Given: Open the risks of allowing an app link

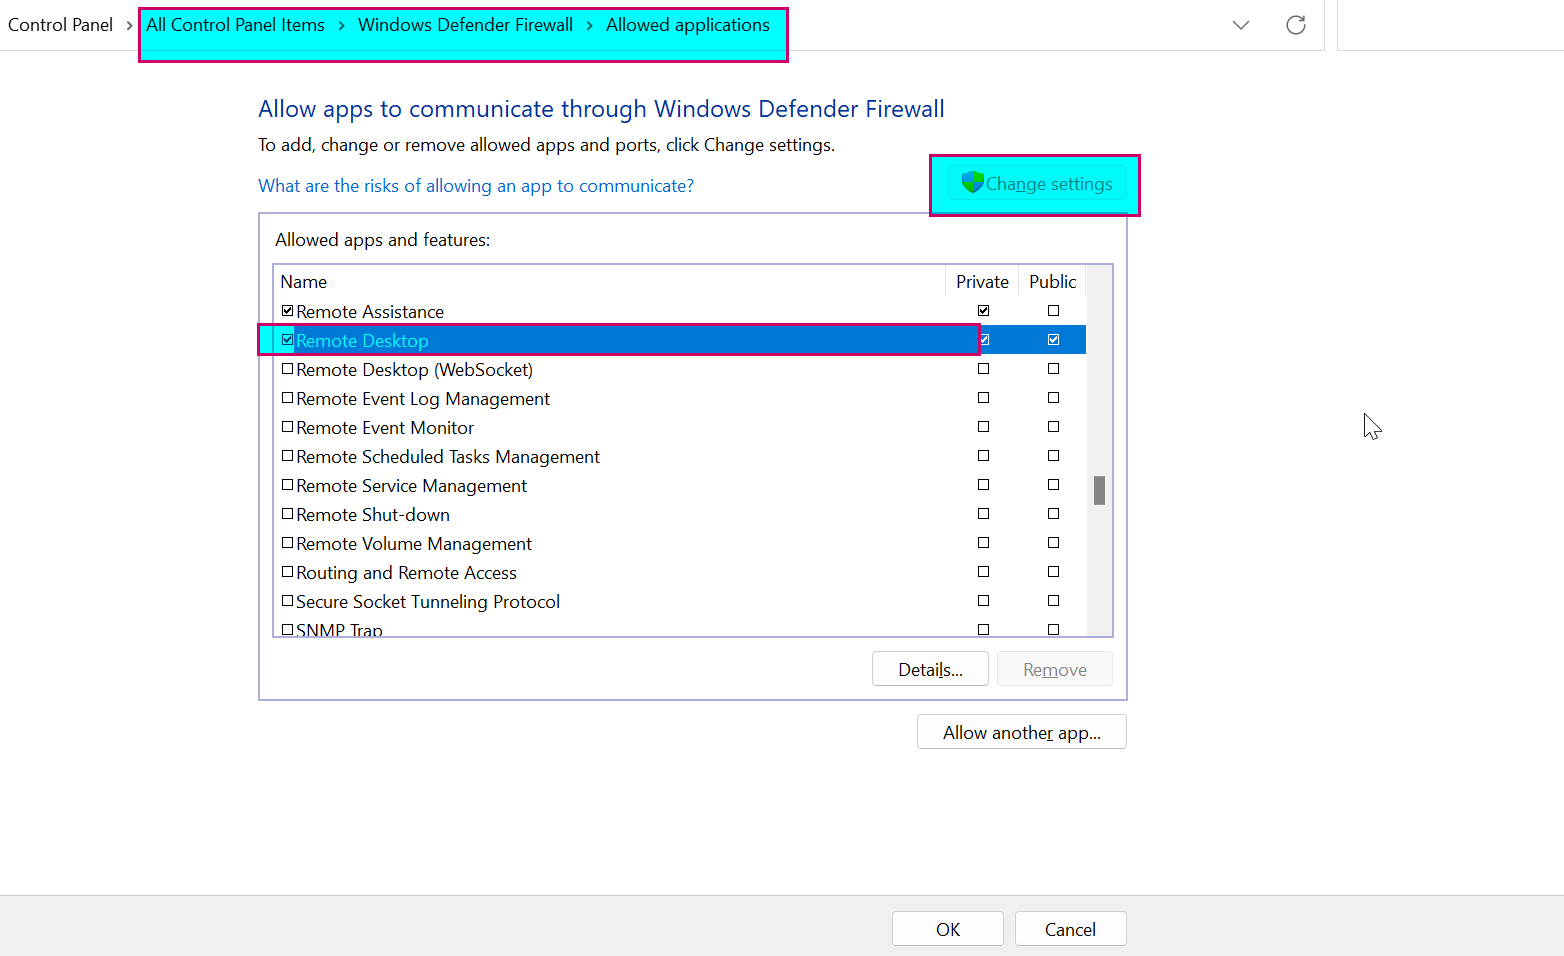Looking at the screenshot, I should 476,186.
